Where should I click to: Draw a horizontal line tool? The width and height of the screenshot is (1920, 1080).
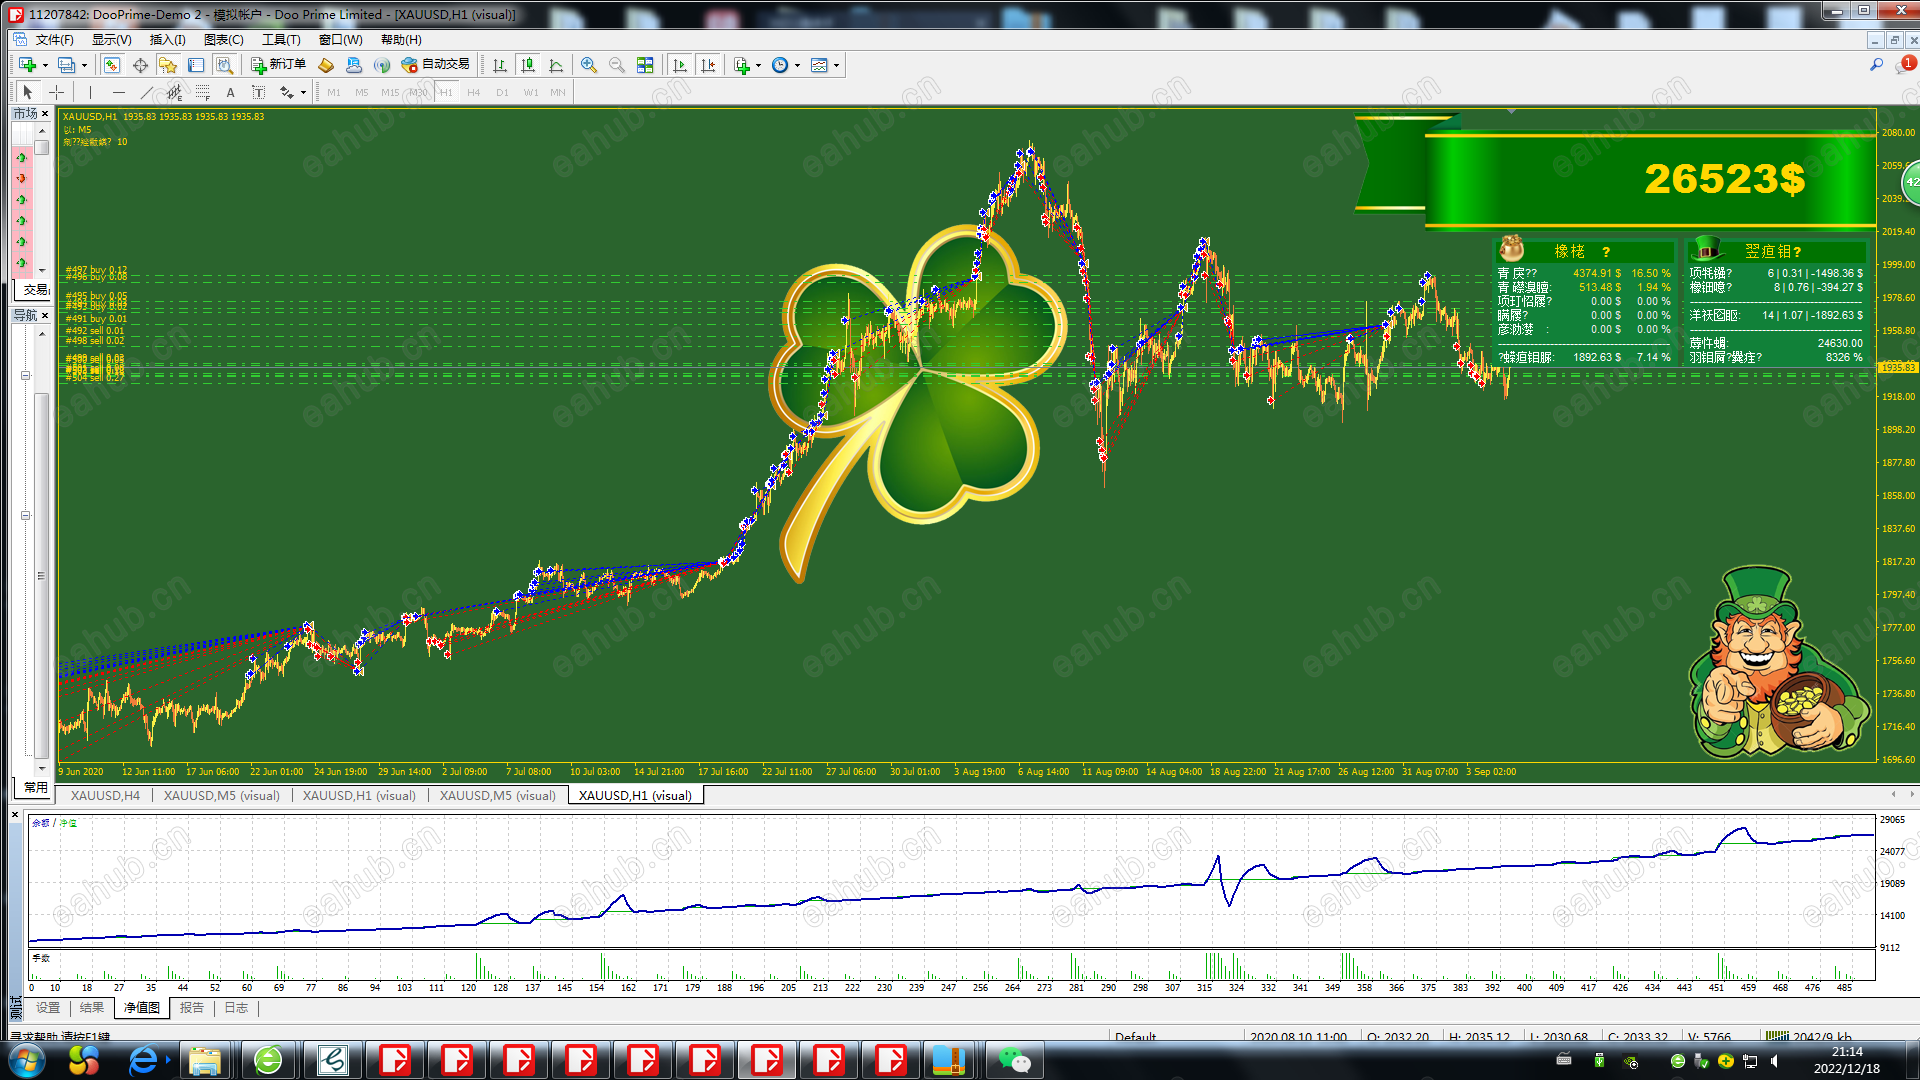[118, 92]
